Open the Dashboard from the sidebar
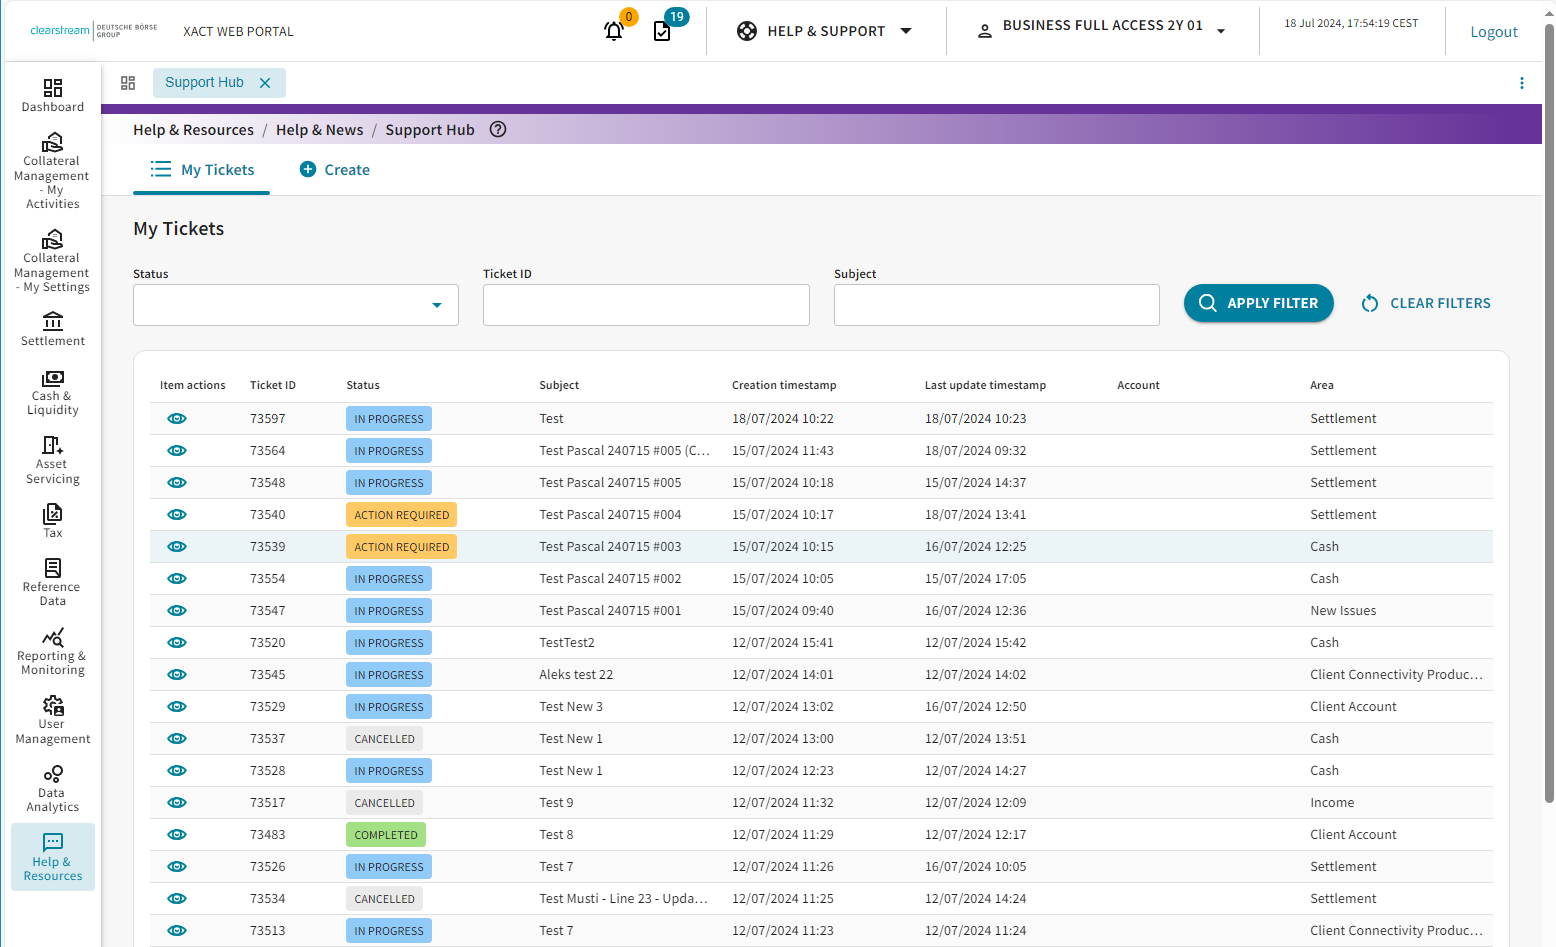The image size is (1556, 947). coord(52,93)
